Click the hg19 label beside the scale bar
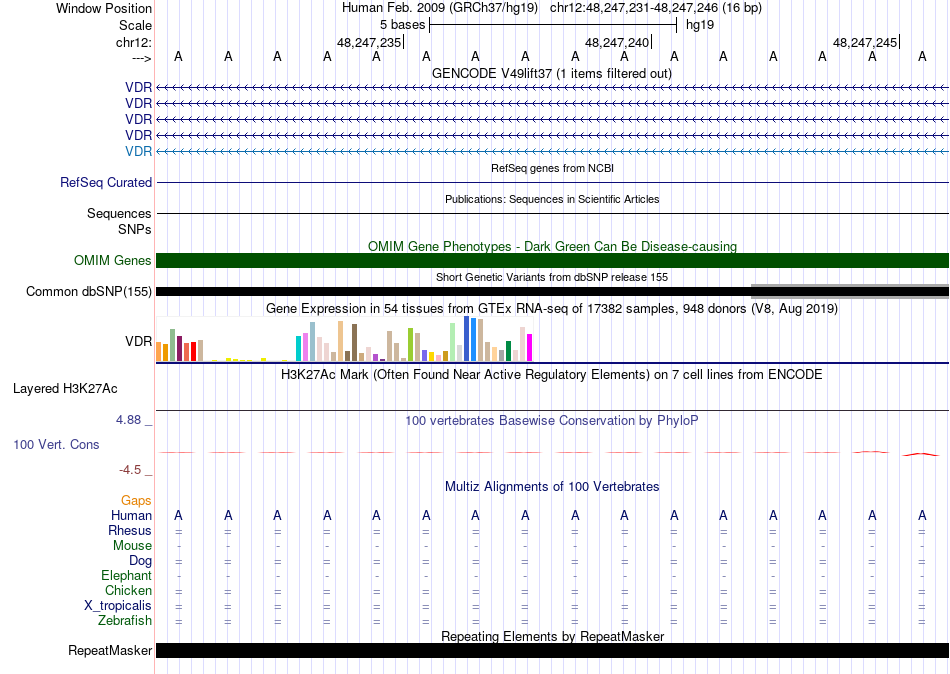 (700, 25)
